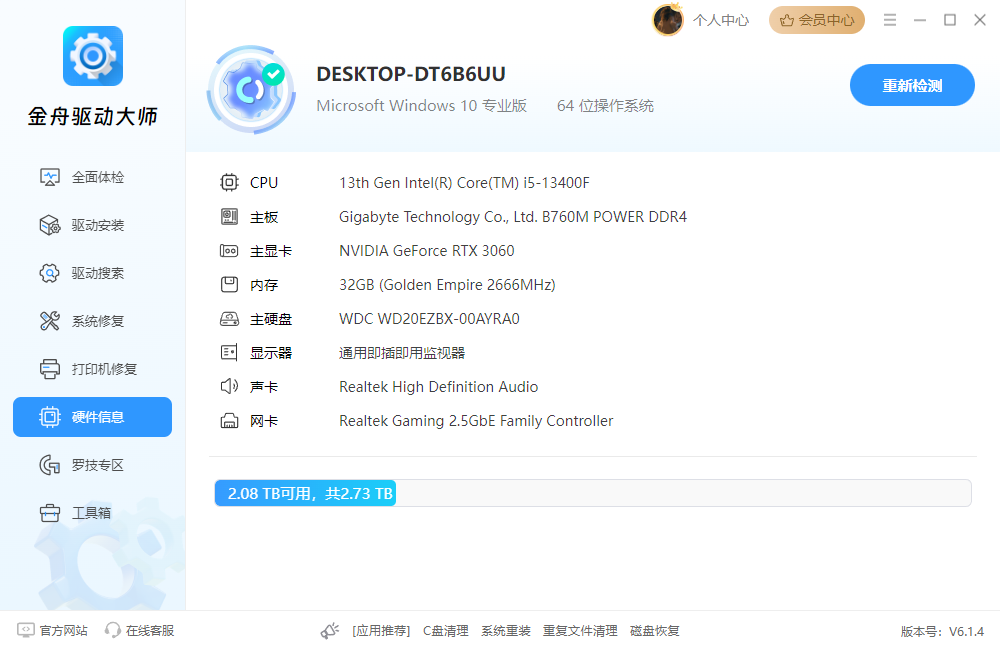Click Realtek High Definition Audio value
Screen dimensions: 1000x650
pyautogui.click(x=439, y=387)
